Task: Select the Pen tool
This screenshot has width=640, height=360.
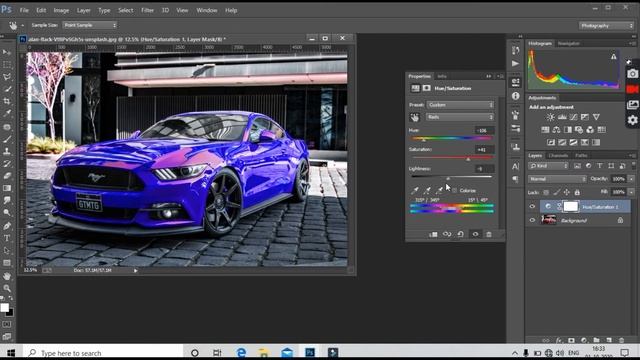Action: pos(7,226)
